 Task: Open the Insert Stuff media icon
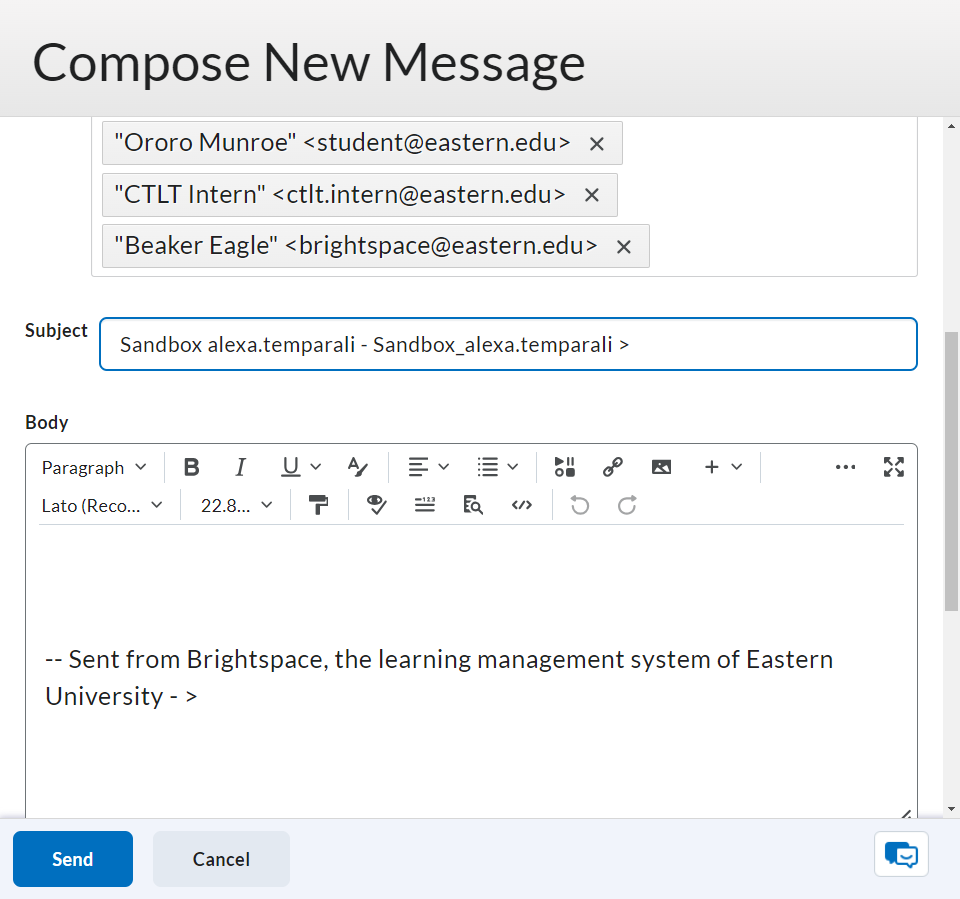[564, 467]
